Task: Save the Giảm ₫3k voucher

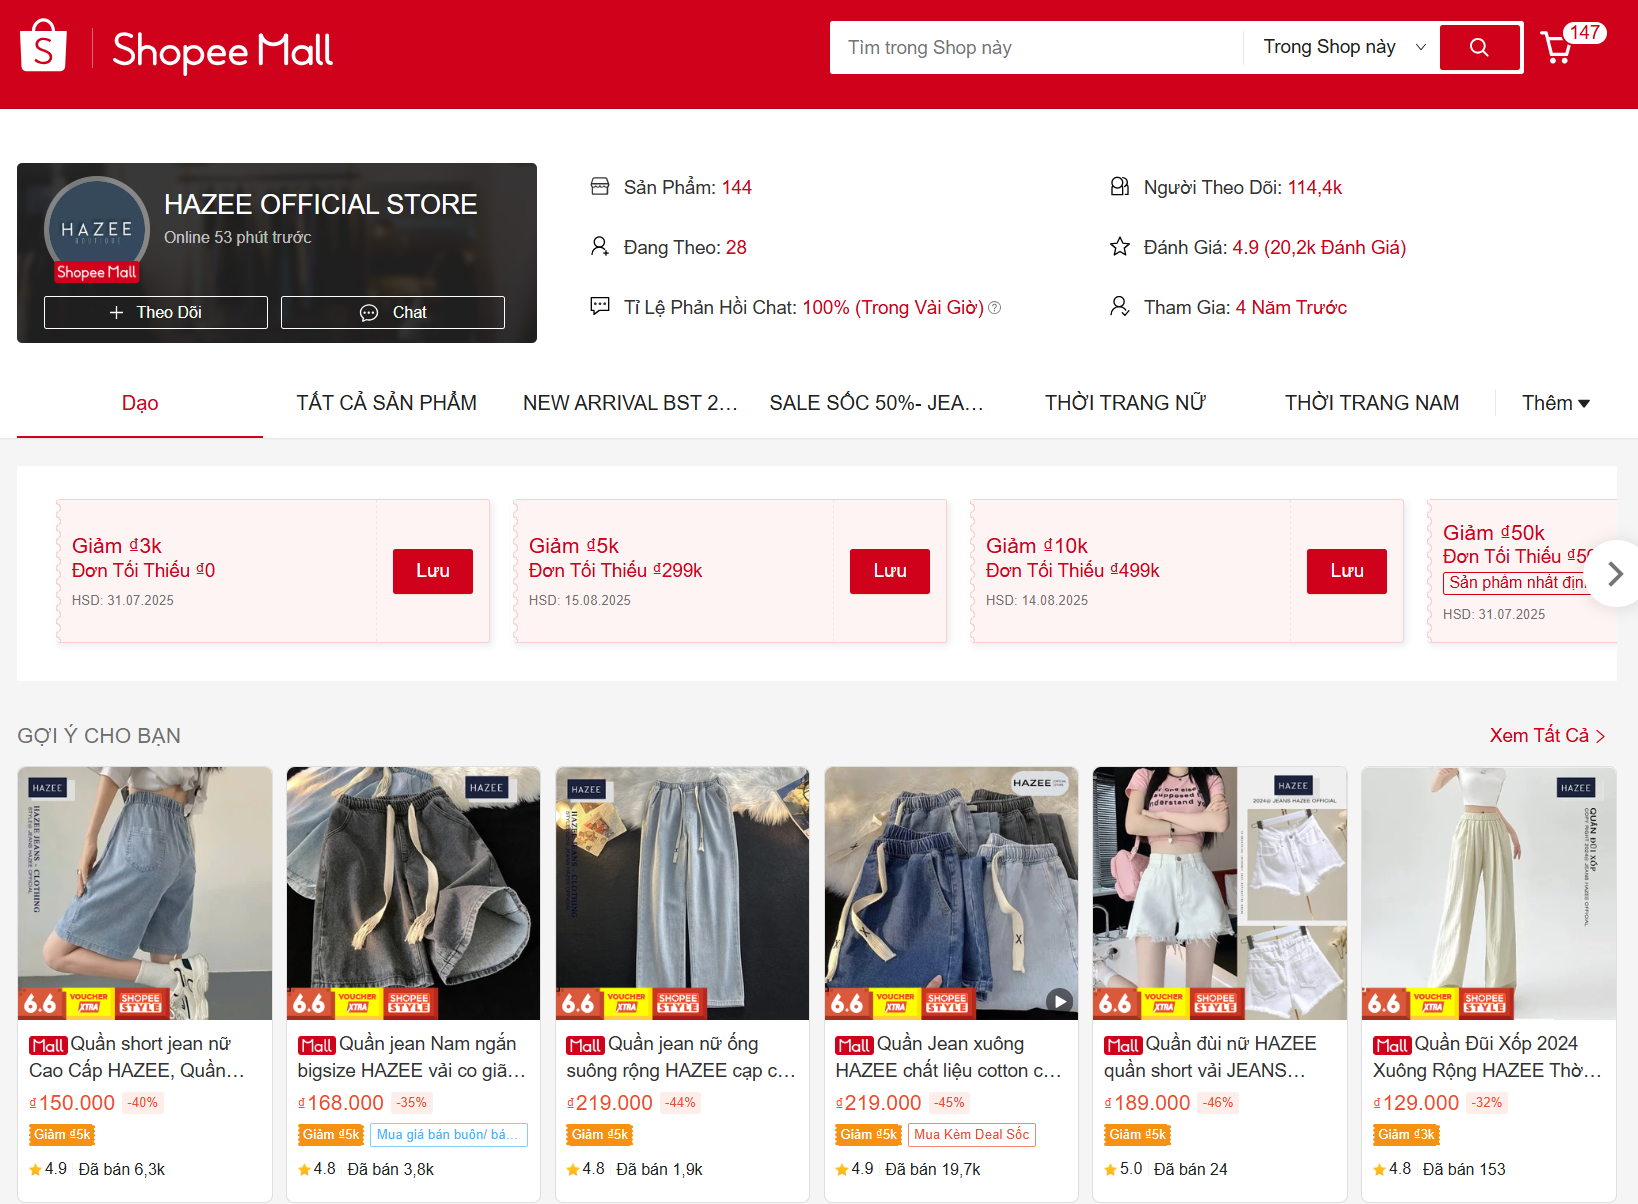Action: 433,571
